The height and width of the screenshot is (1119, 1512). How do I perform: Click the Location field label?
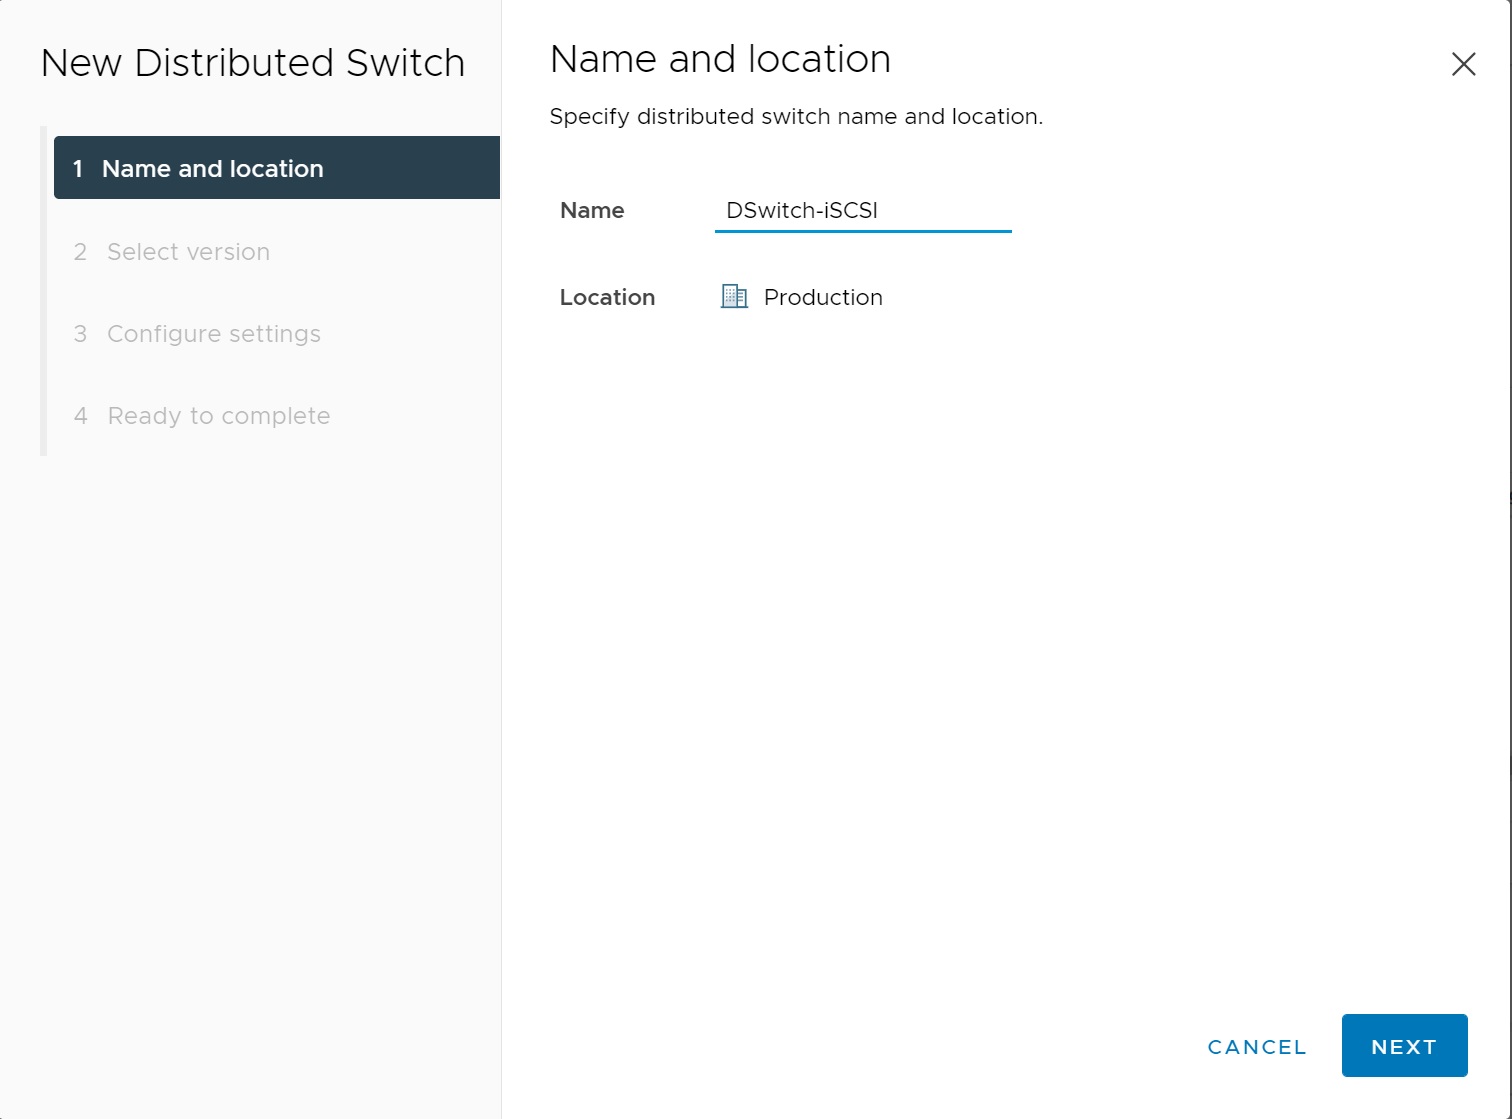point(607,297)
